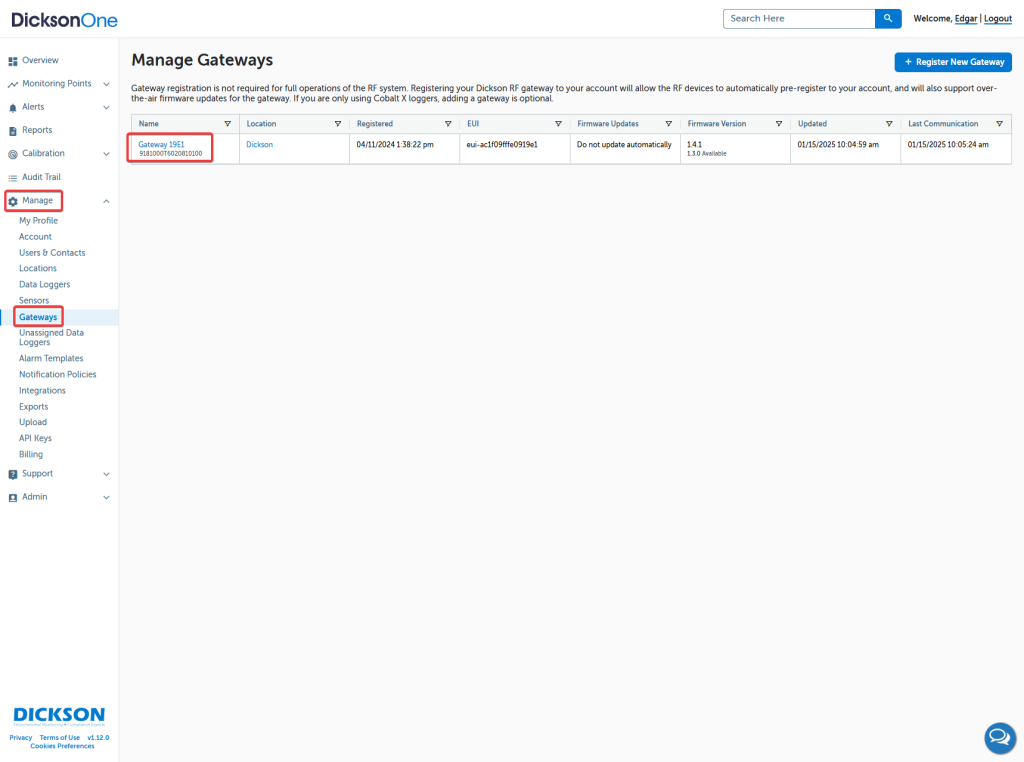1024x762 pixels.
Task: Select Alarm Templates in sidebar
Action: click(51, 358)
